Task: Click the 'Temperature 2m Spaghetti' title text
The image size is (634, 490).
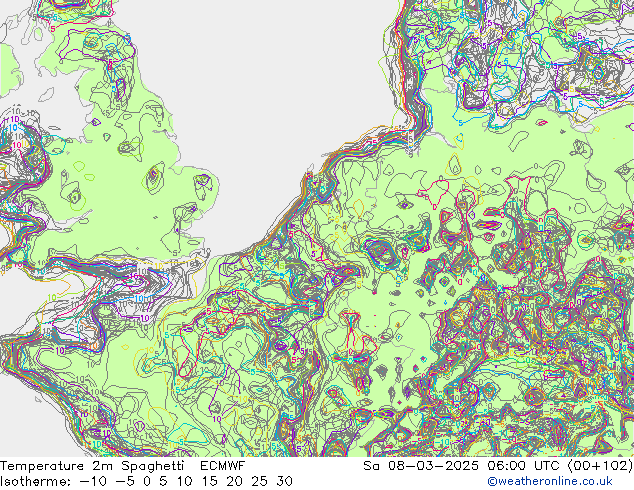Action: (x=92, y=466)
